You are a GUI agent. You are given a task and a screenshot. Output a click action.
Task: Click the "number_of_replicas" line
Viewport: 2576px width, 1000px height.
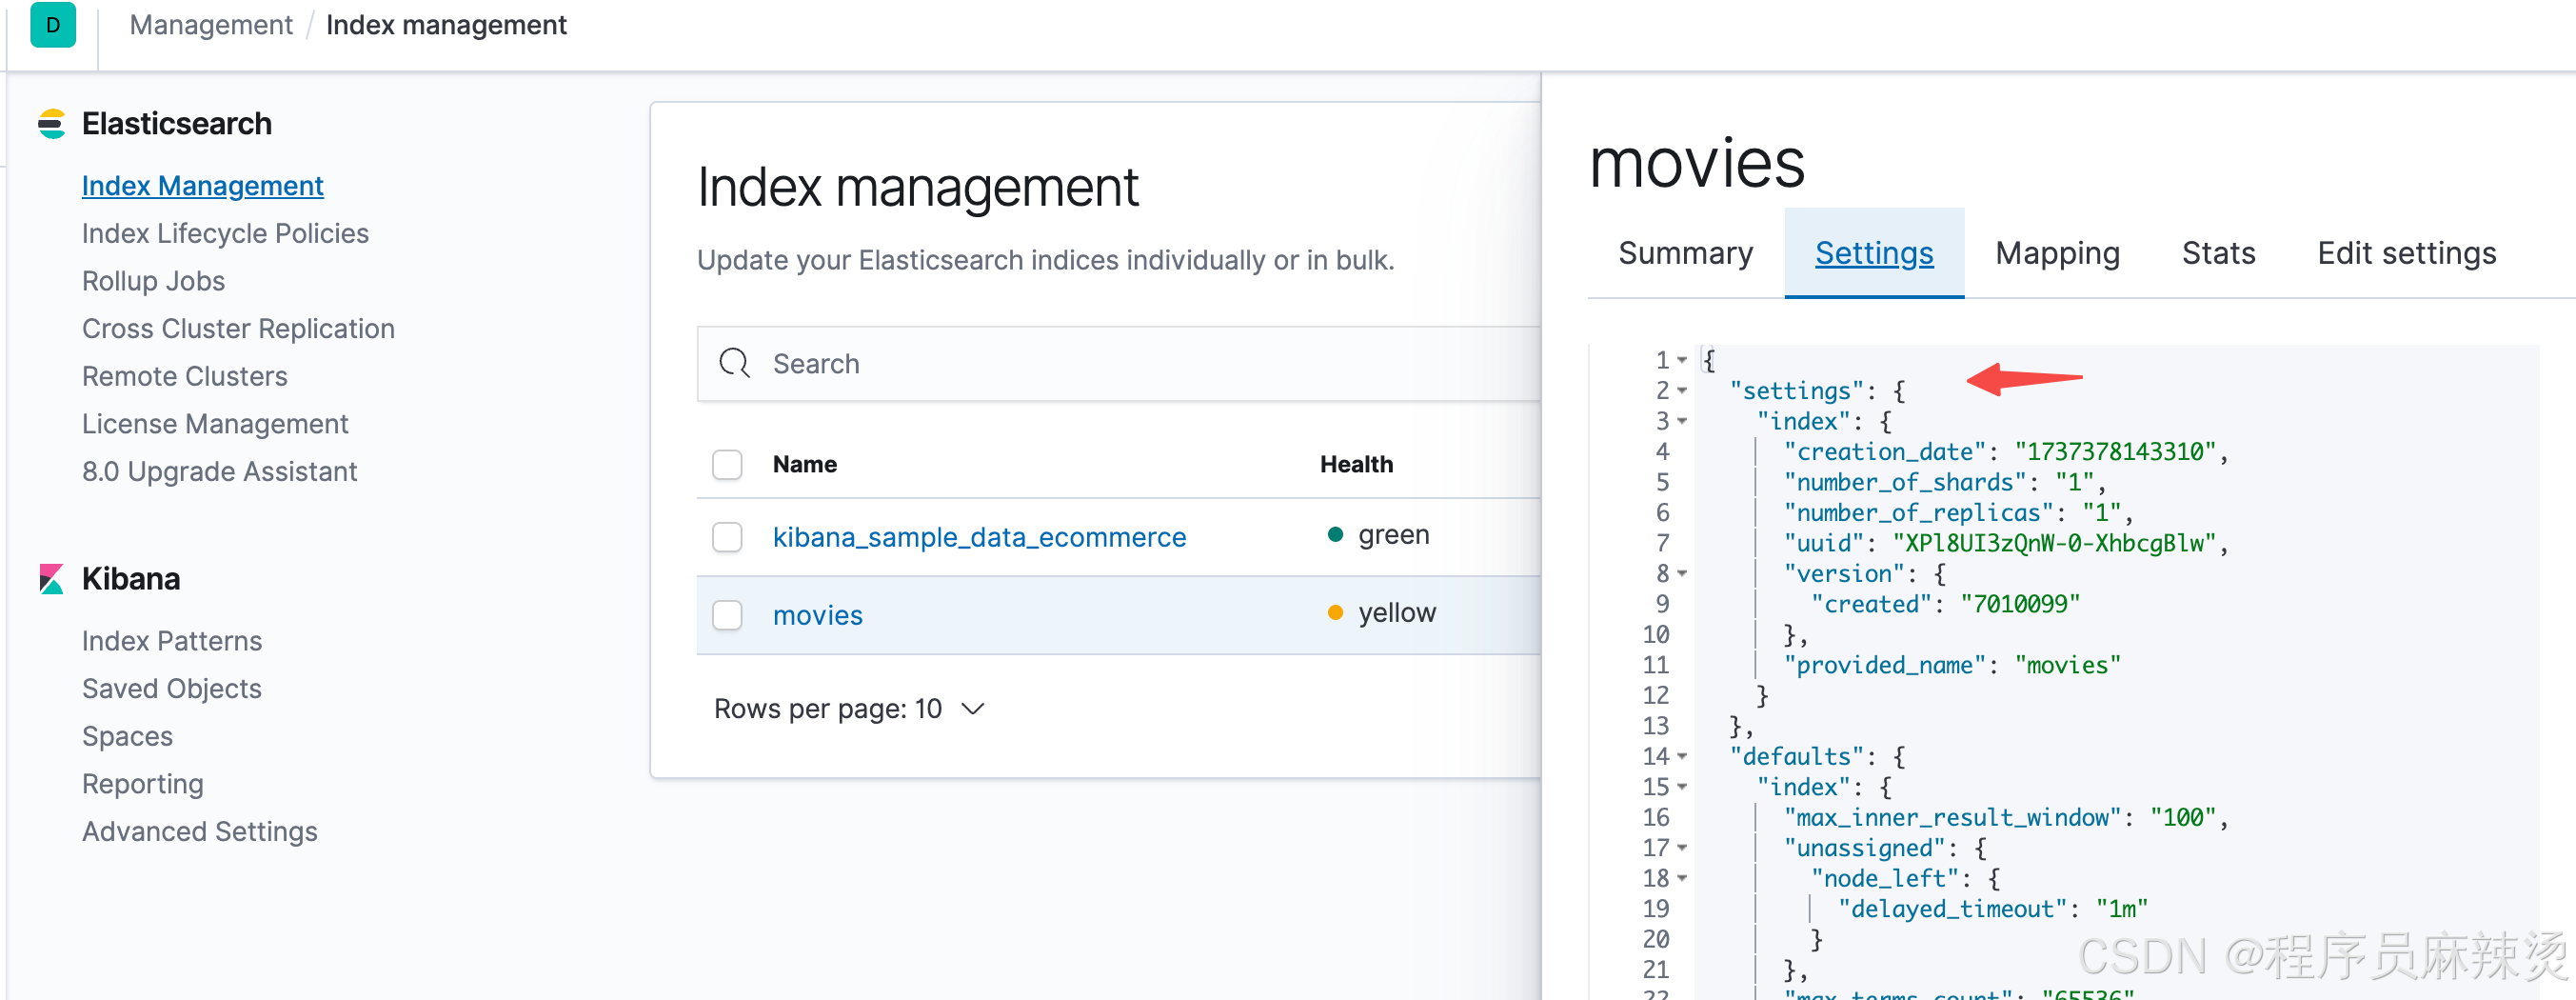pos(1959,513)
